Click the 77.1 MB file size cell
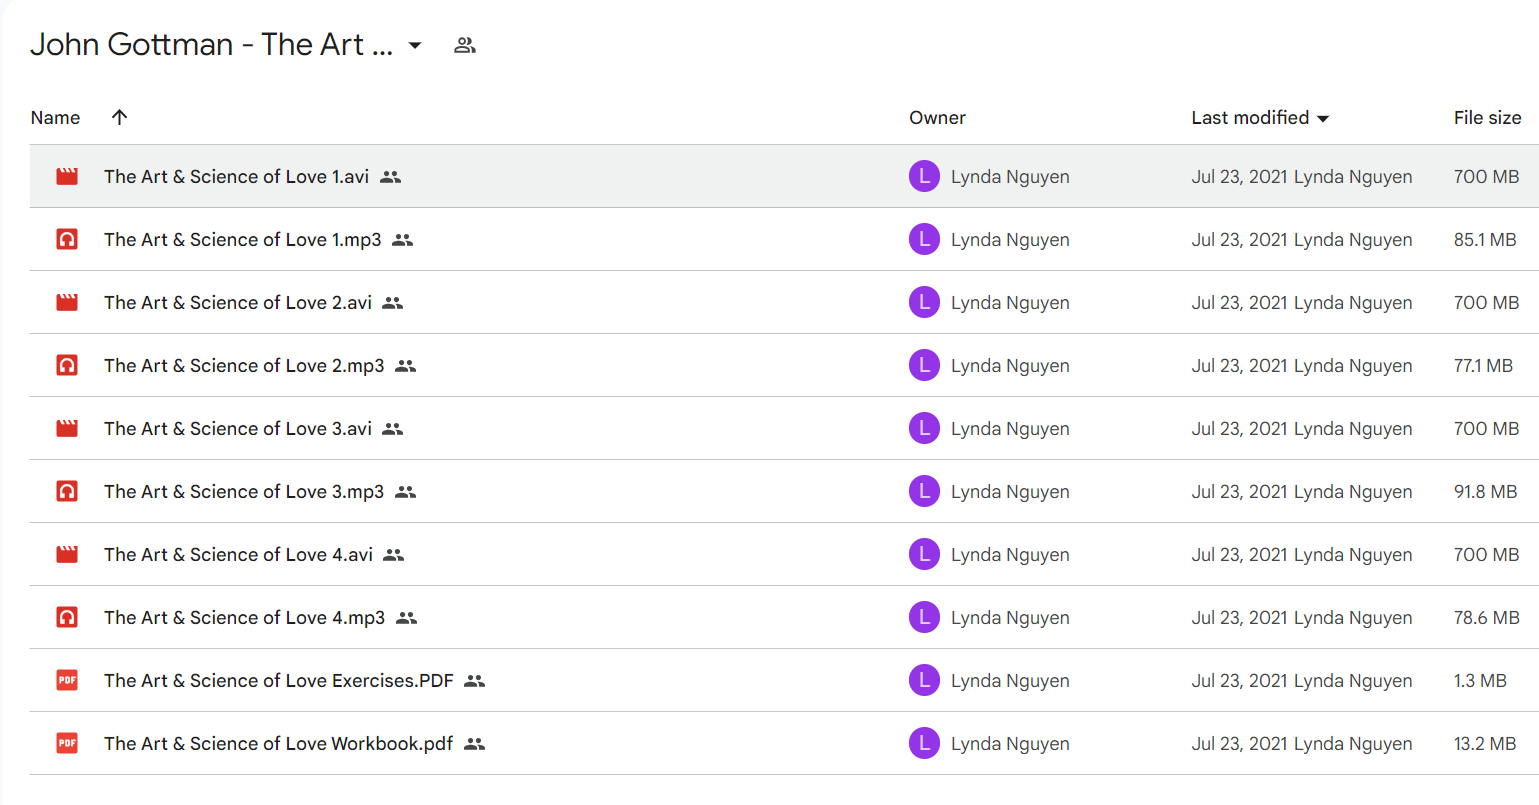Viewport: 1539px width, 805px height. [1483, 366]
